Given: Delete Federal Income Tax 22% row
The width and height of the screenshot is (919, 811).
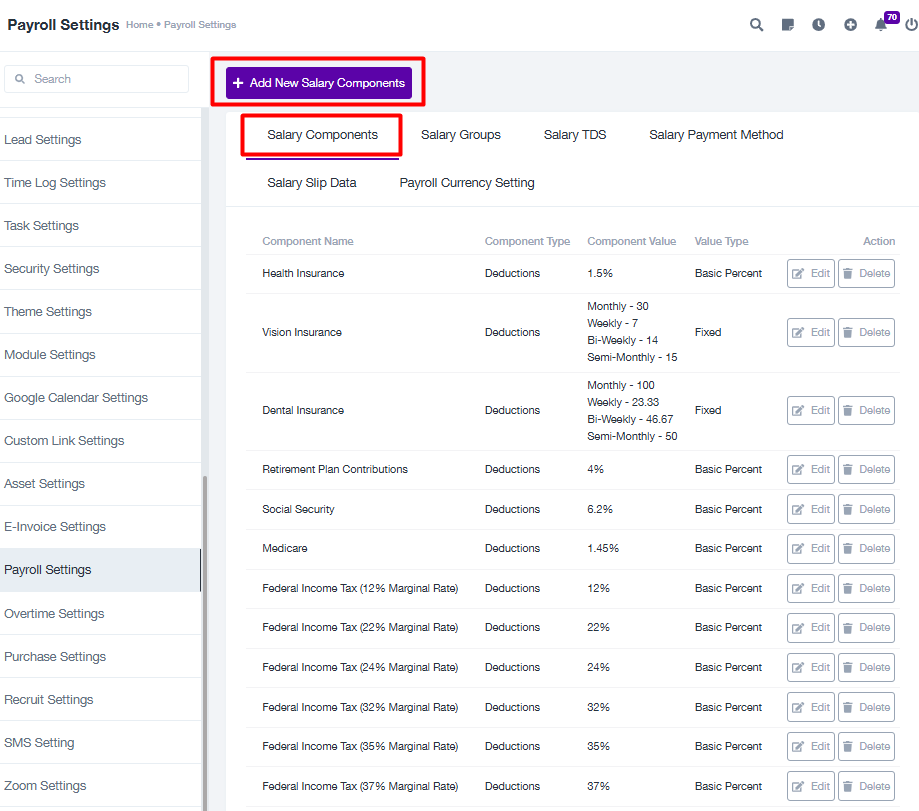Looking at the screenshot, I should click(866, 628).
